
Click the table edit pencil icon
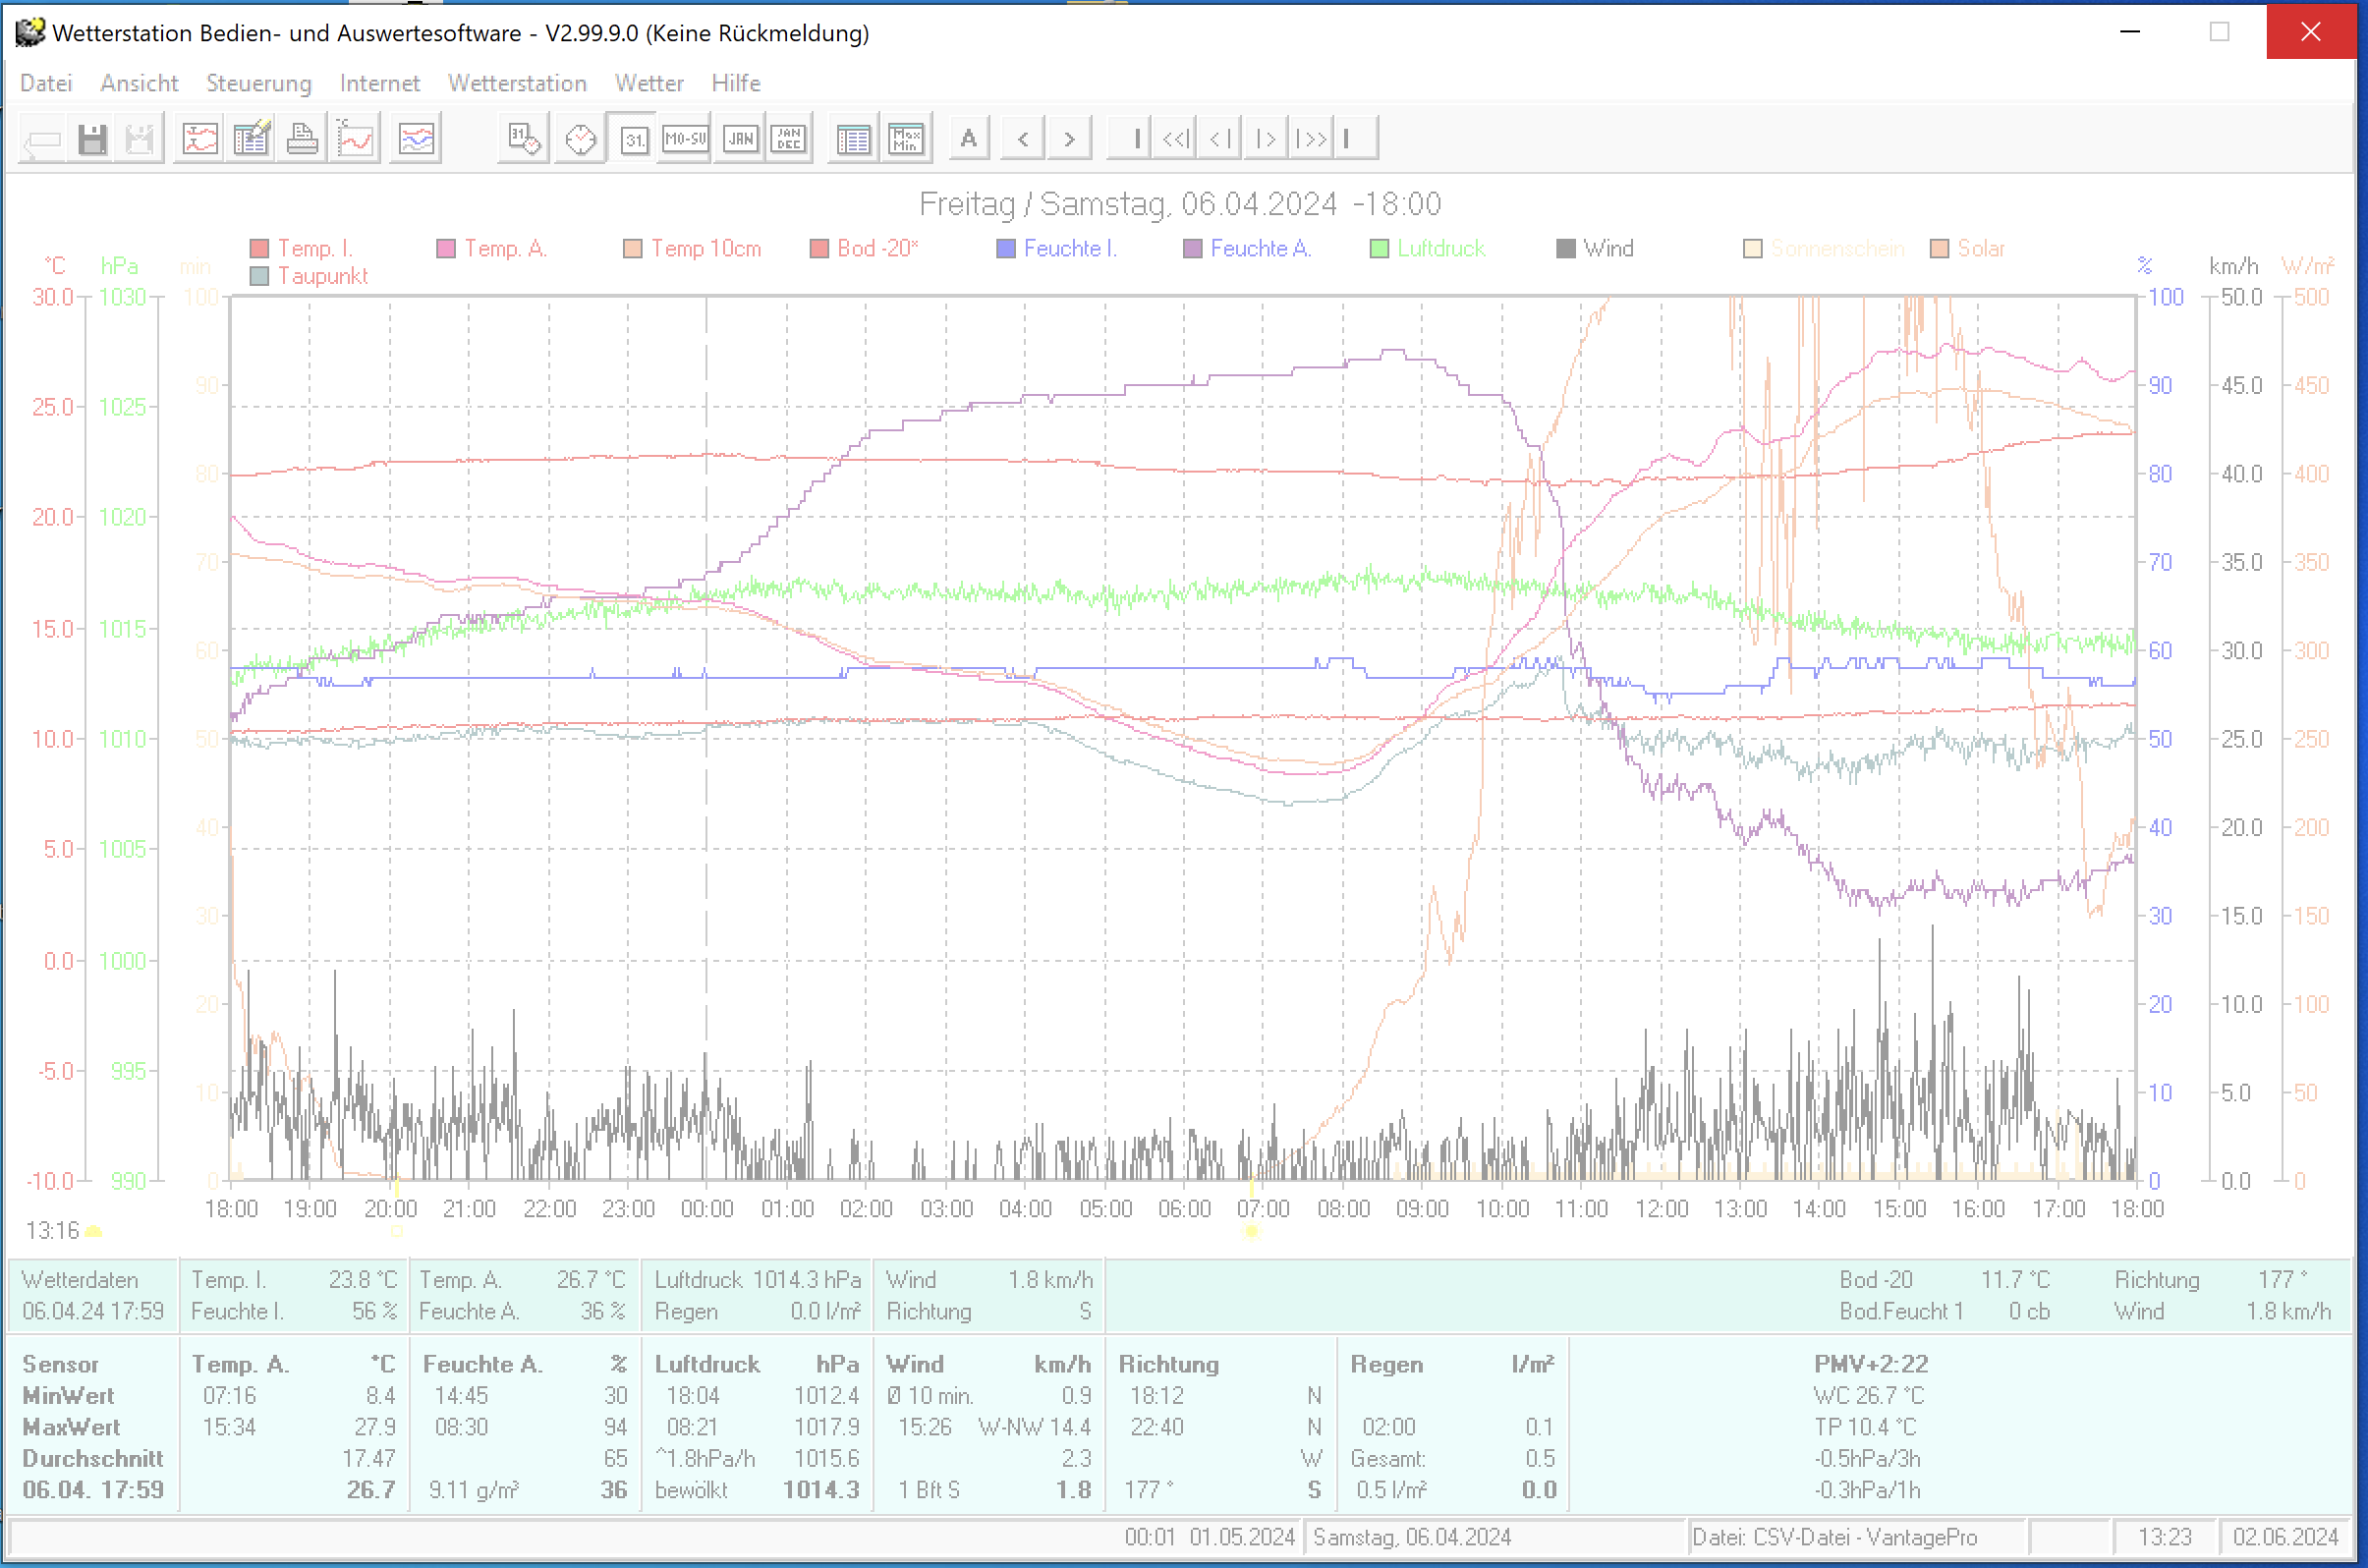[x=251, y=139]
